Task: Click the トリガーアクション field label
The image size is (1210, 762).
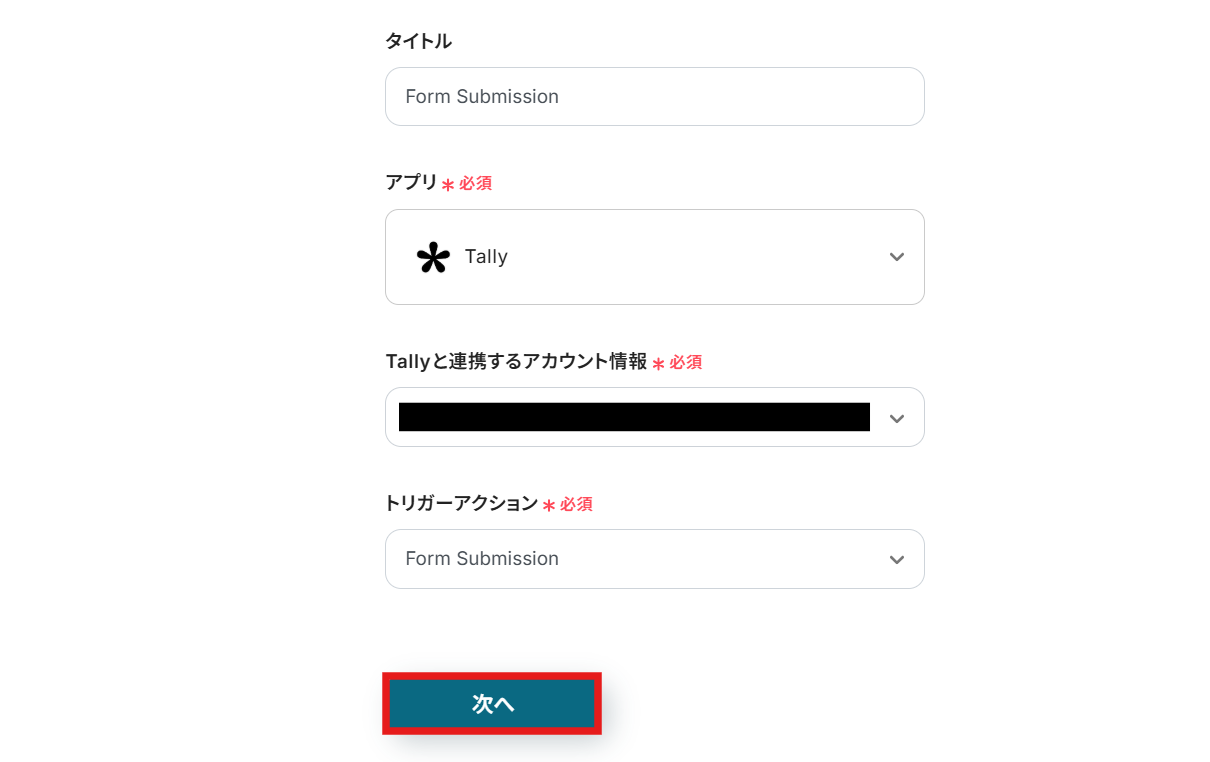Action: 461,503
